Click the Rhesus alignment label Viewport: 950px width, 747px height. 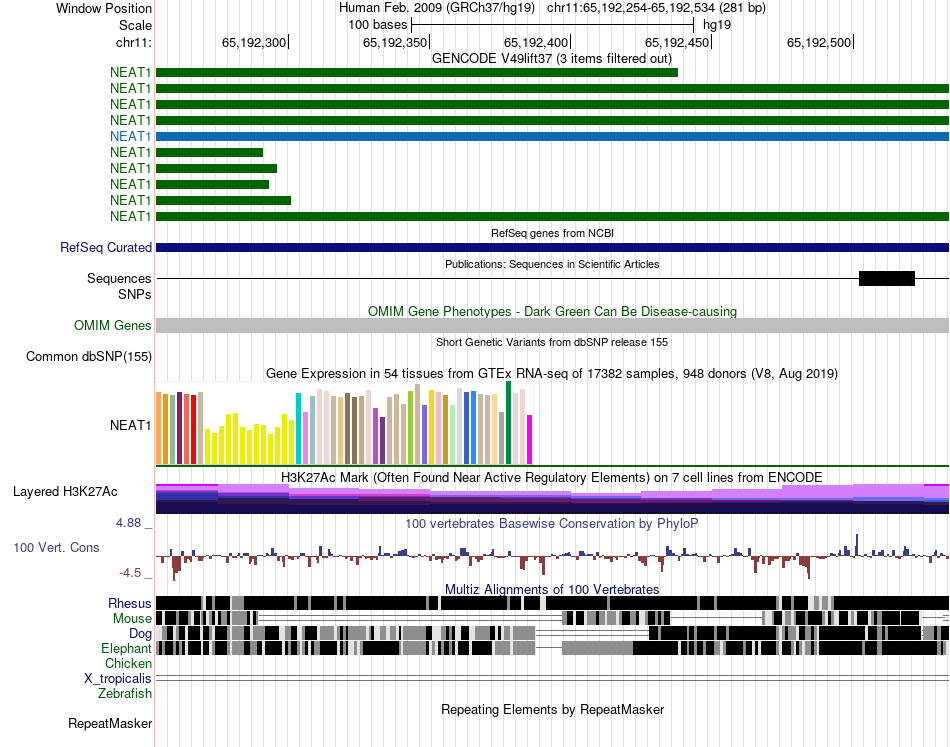pos(130,603)
